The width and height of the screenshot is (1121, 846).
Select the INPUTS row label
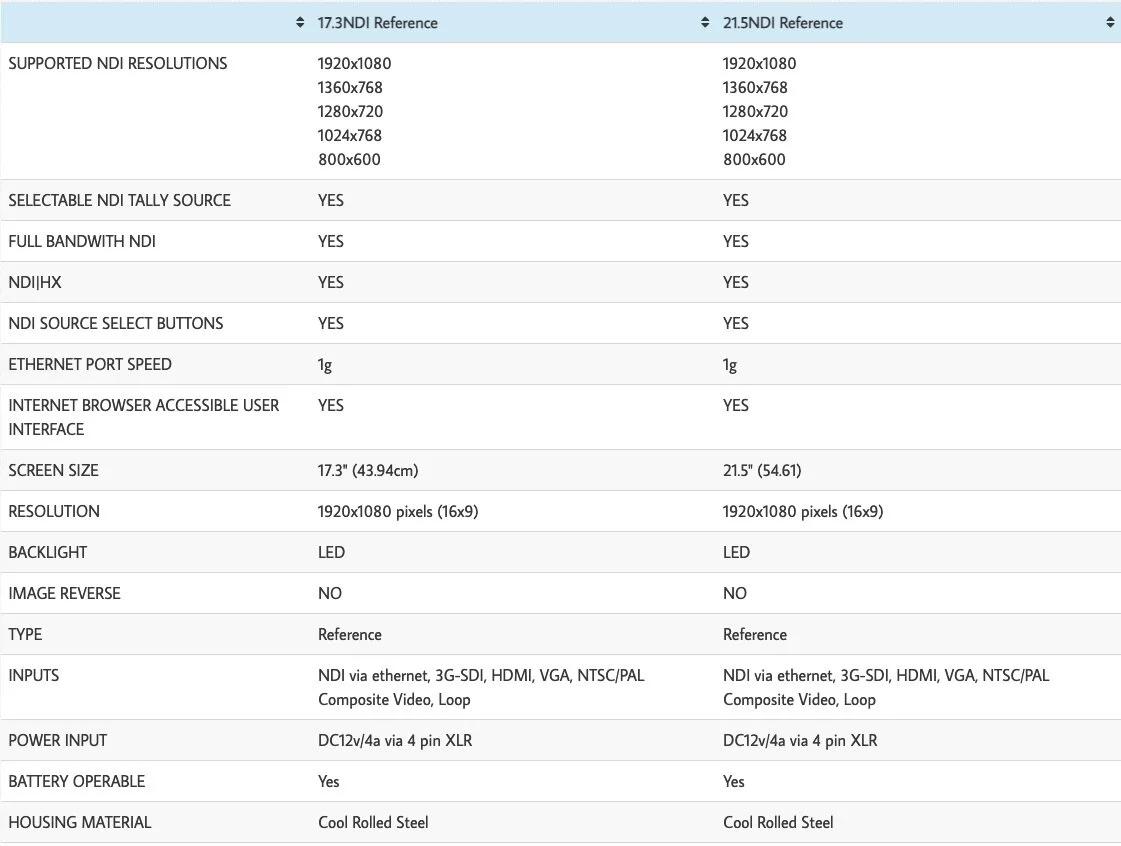click(34, 675)
